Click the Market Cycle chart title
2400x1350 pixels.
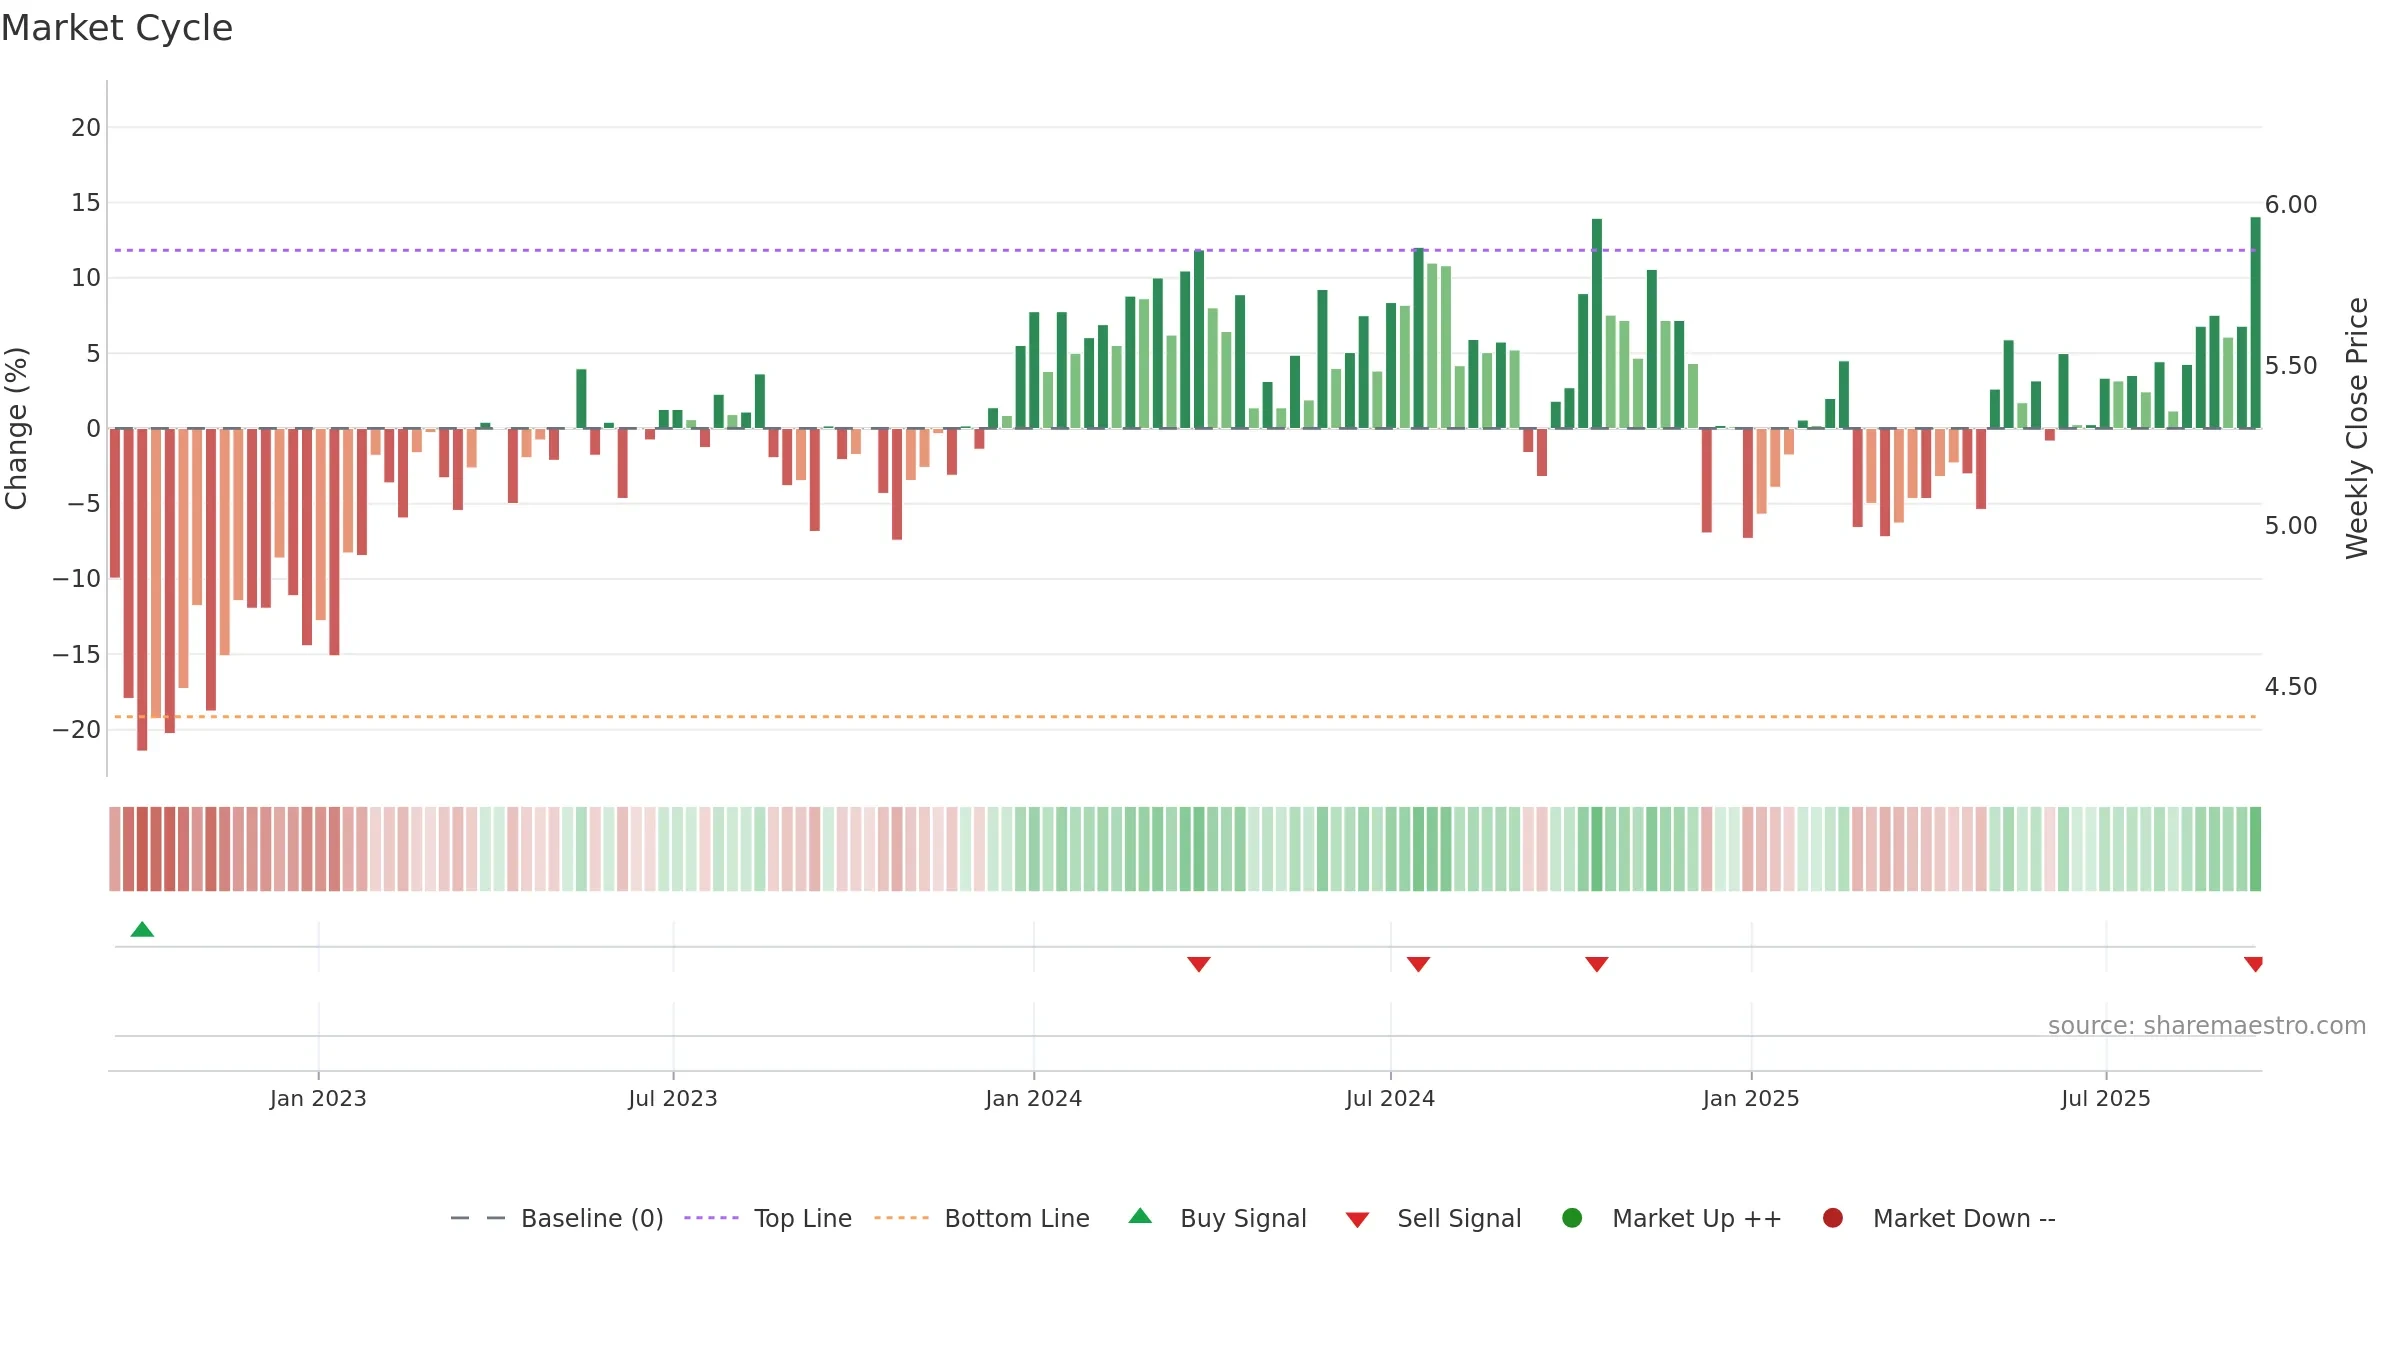coord(117,28)
